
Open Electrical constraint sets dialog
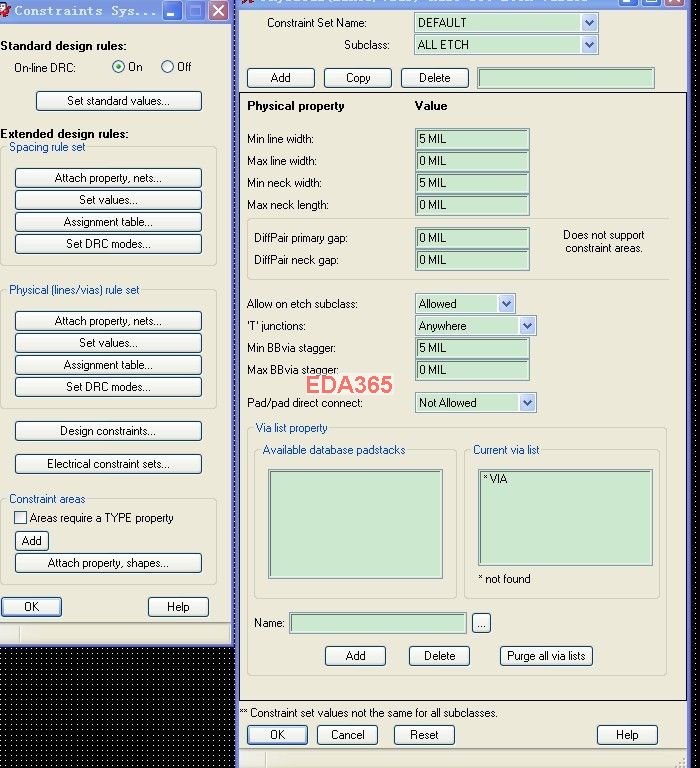[108, 464]
